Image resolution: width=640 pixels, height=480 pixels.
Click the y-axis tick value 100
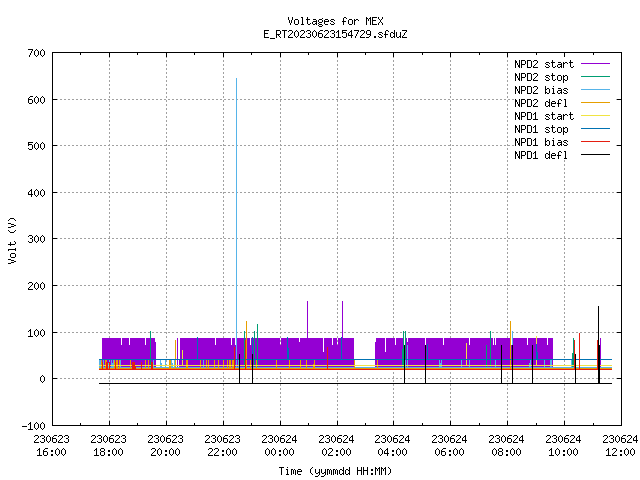tap(36, 333)
